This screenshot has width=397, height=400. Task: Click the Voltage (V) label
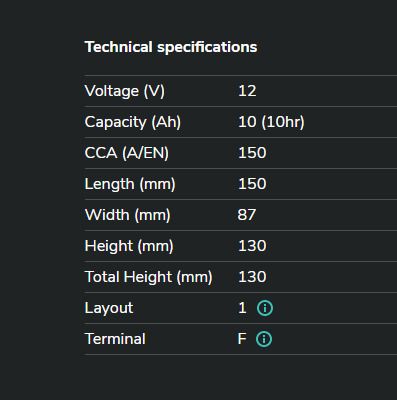[125, 91]
